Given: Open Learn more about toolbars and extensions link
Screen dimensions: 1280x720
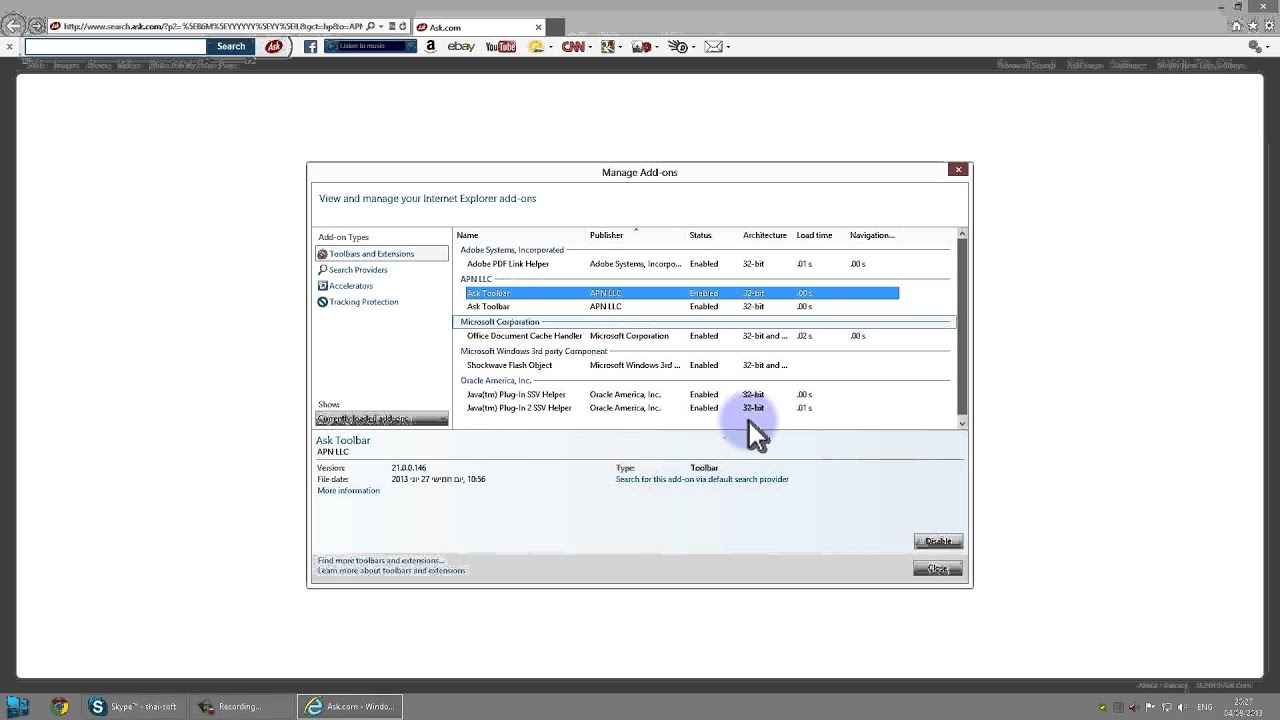Looking at the screenshot, I should 391,571.
